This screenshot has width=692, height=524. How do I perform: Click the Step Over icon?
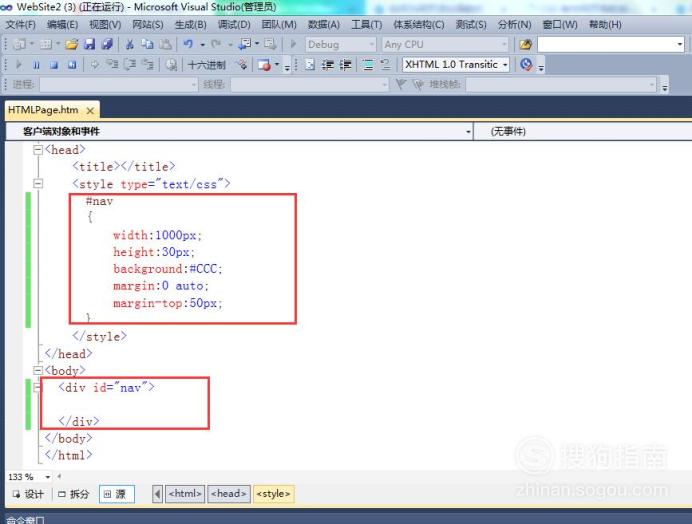tap(130, 65)
